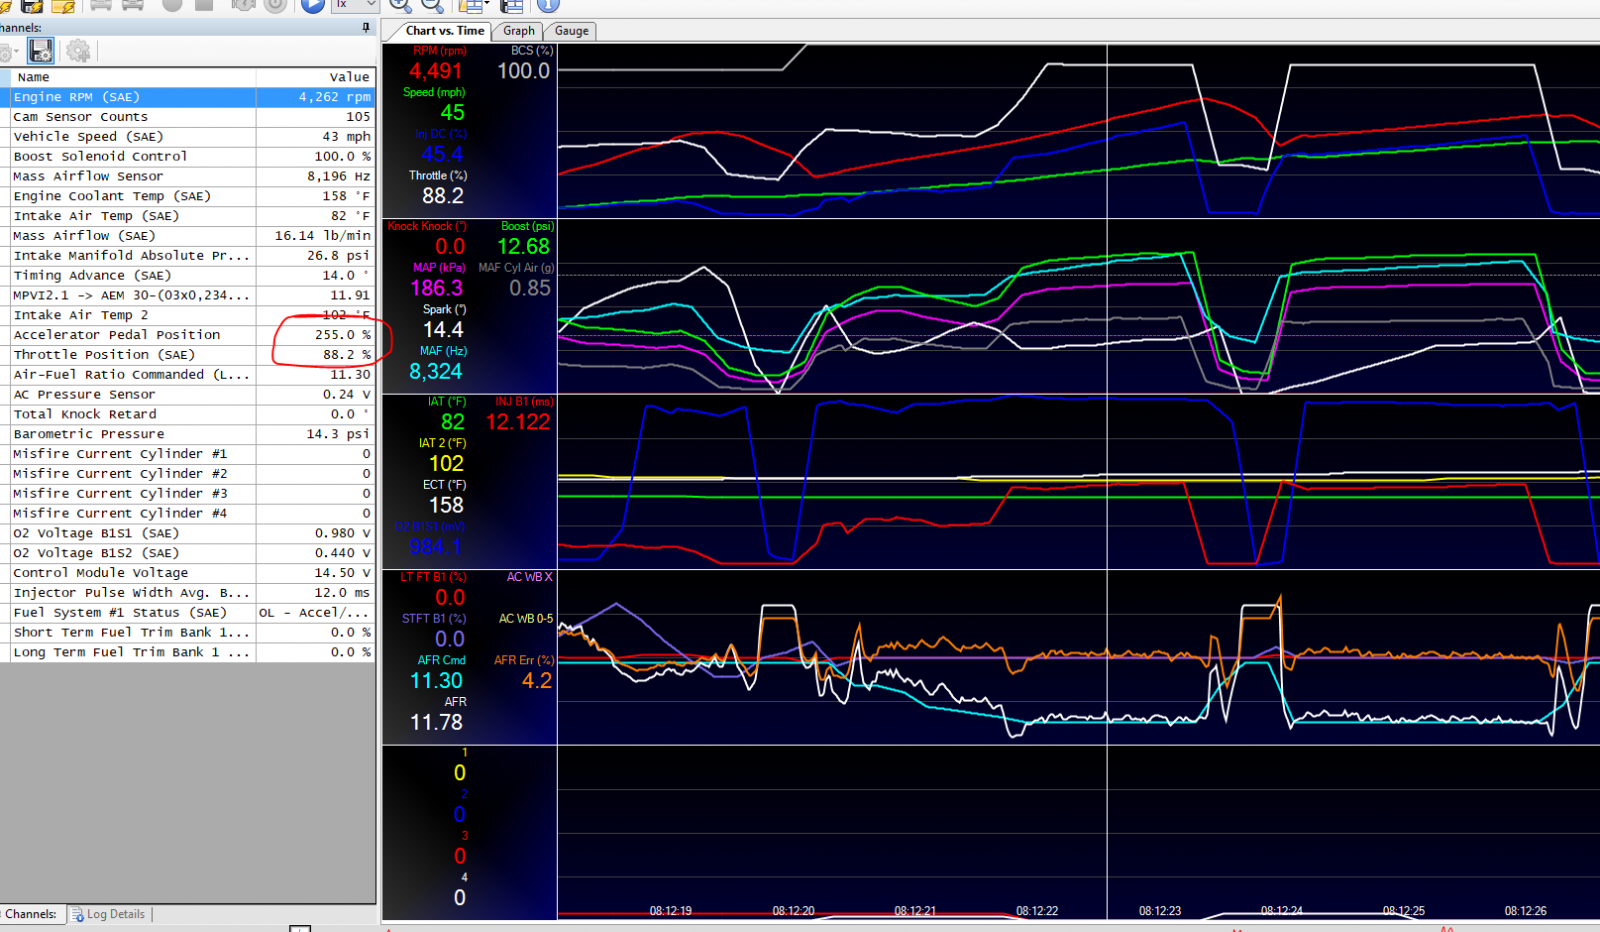Click the AFR Cmd legend reading 11.30
Screen dimensions: 1600x932
point(437,681)
